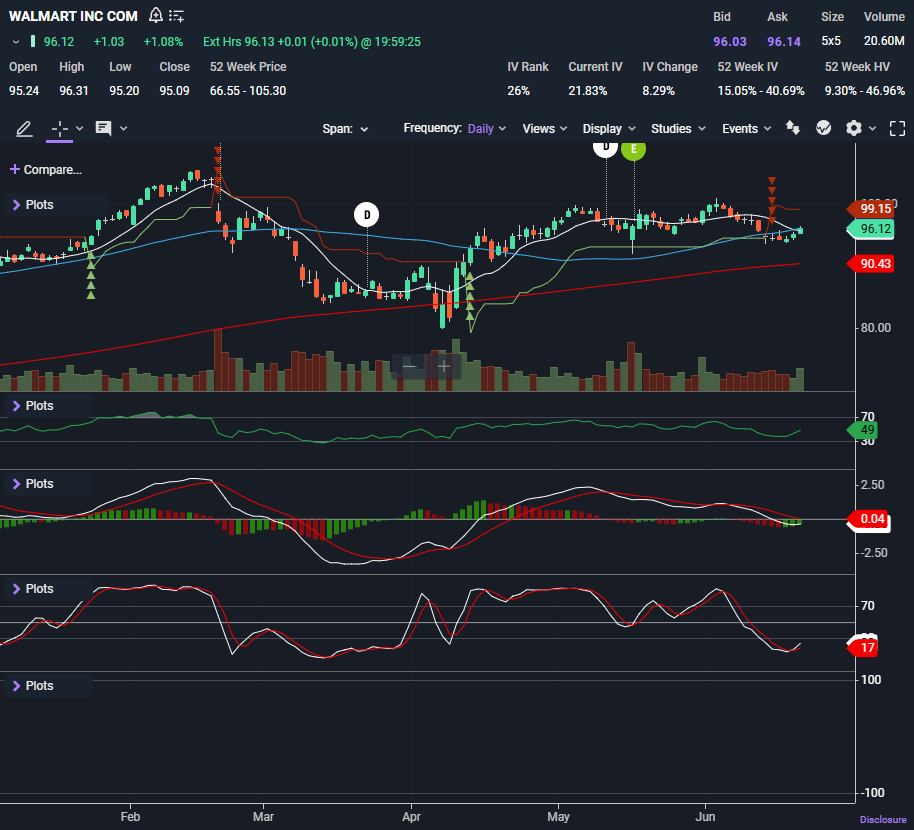Open the Events menu
The height and width of the screenshot is (830, 914).
click(746, 129)
